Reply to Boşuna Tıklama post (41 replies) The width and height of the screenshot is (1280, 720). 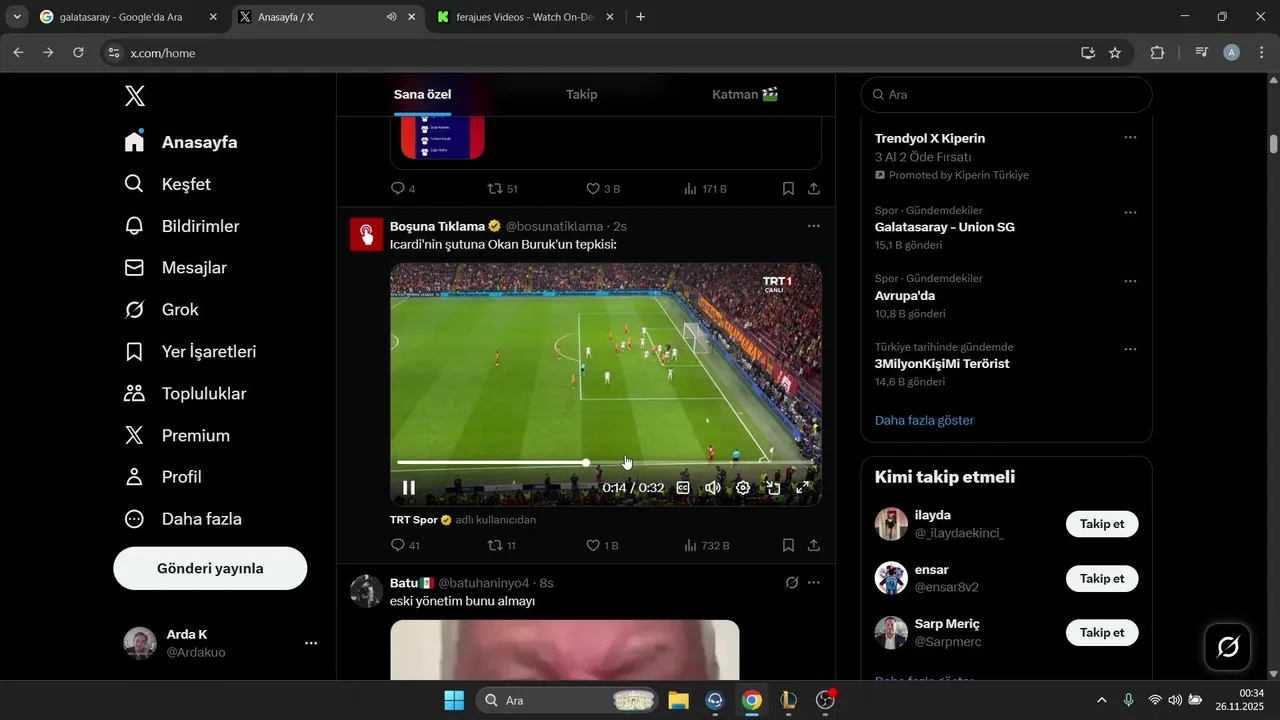405,546
